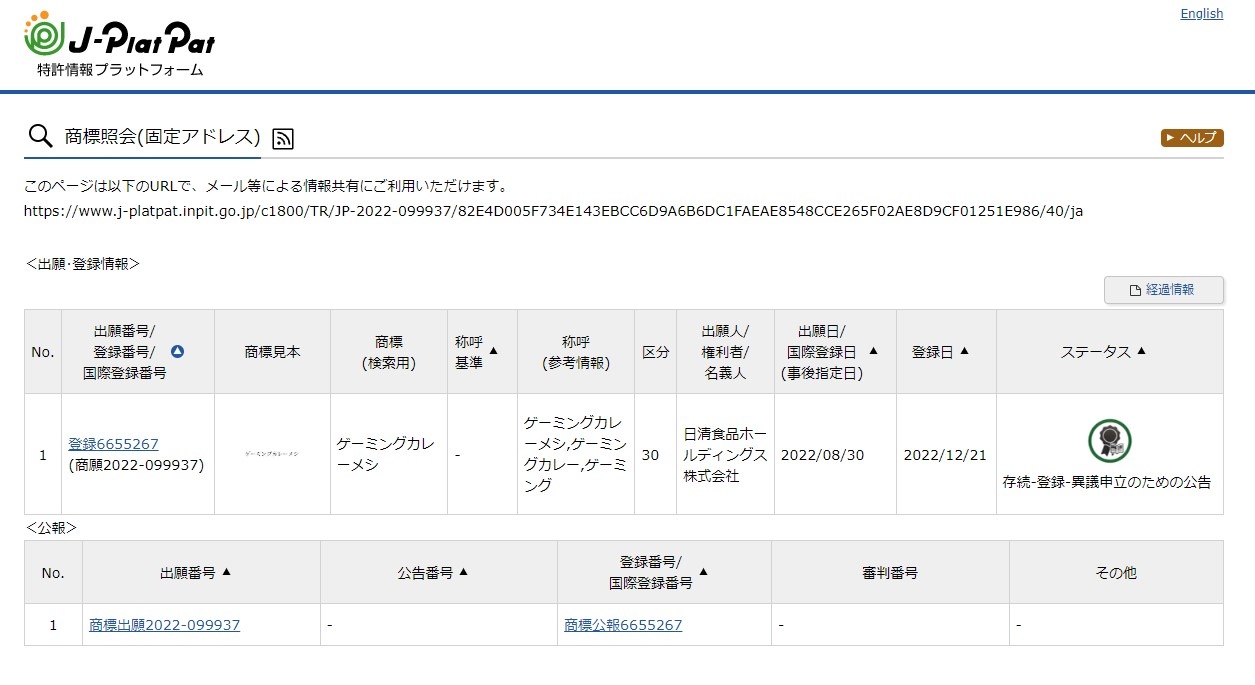
Task: Sort 公報 table by 公告番号
Action: point(463,572)
